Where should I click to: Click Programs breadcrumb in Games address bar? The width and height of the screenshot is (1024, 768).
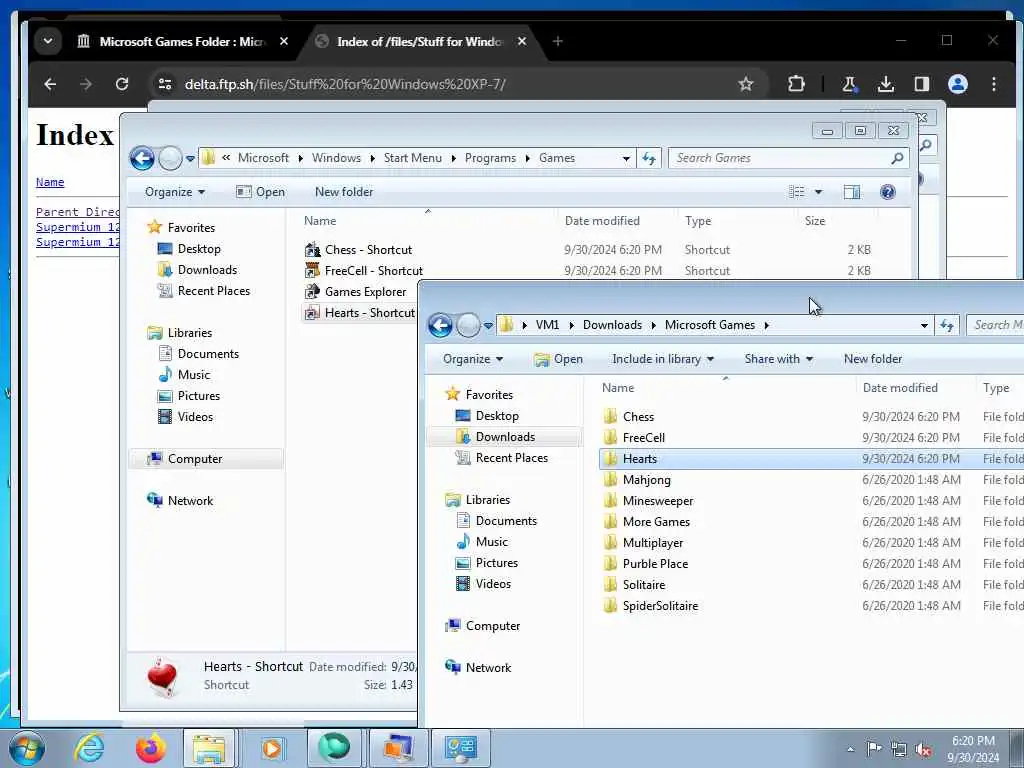[490, 158]
